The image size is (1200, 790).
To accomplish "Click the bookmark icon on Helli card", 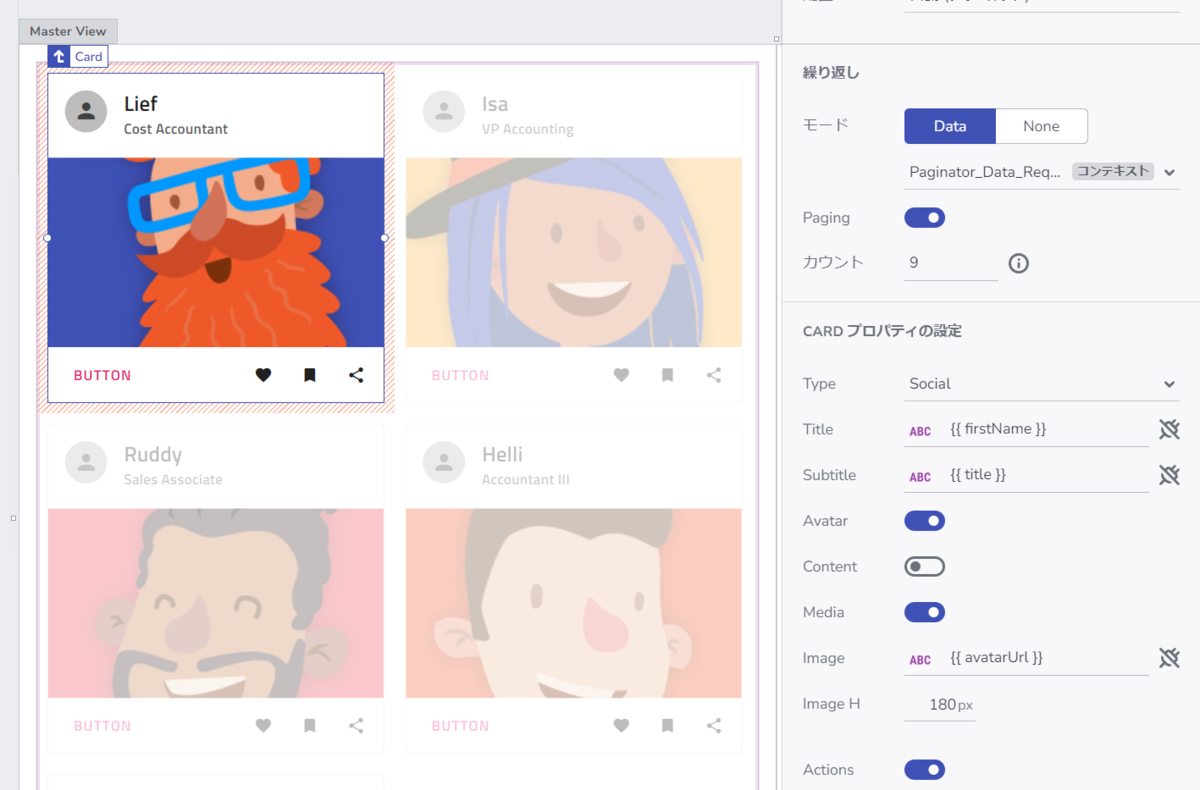I will [668, 726].
